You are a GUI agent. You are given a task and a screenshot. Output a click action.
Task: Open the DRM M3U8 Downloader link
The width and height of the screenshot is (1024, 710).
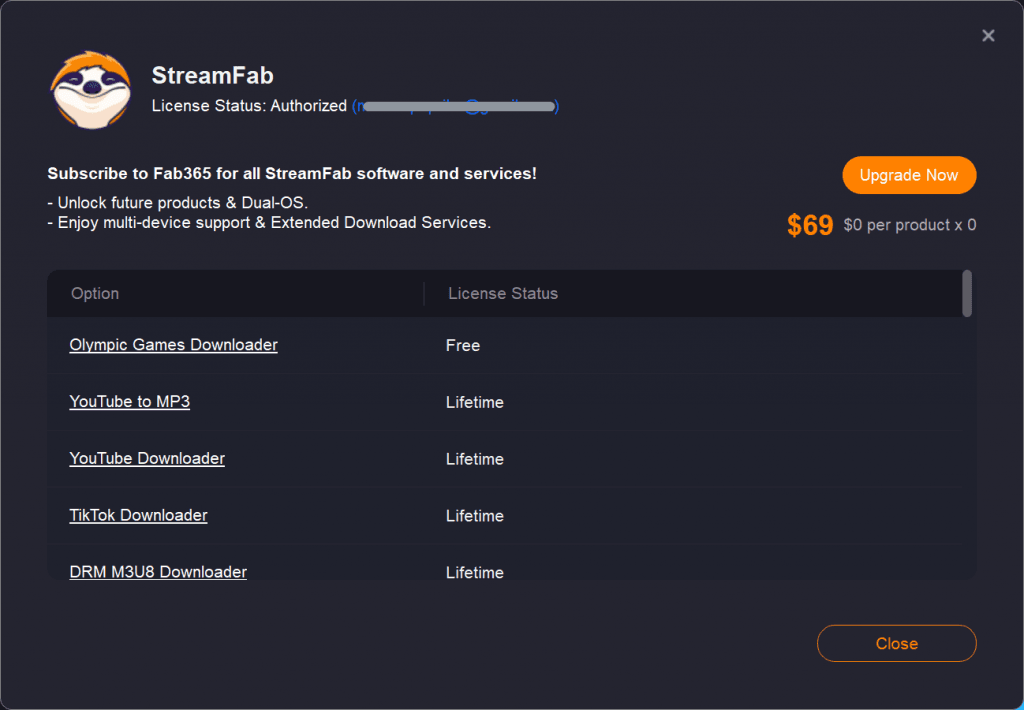click(x=158, y=572)
